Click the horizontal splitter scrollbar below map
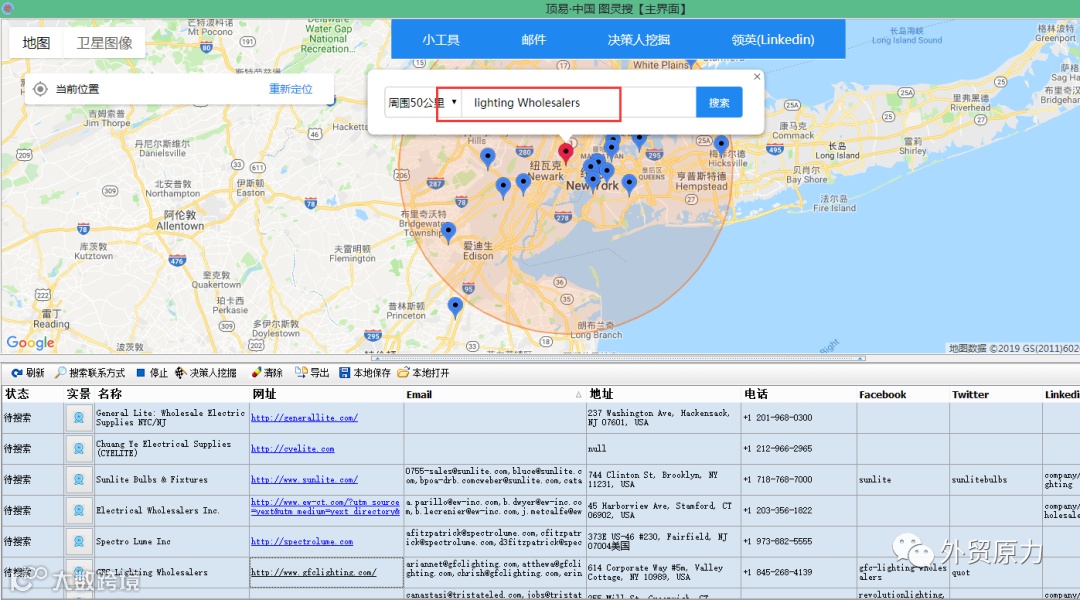This screenshot has width=1080, height=600. 618,358
